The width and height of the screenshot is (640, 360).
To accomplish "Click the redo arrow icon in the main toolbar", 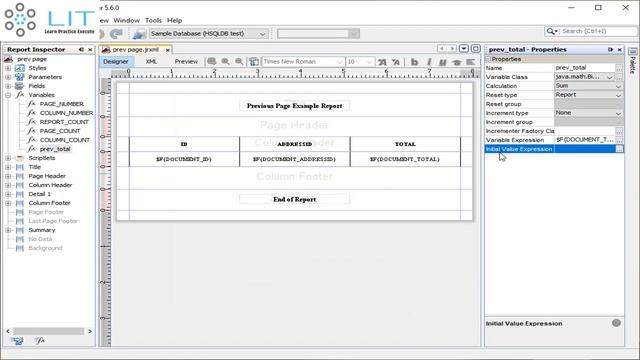I will click(116, 34).
